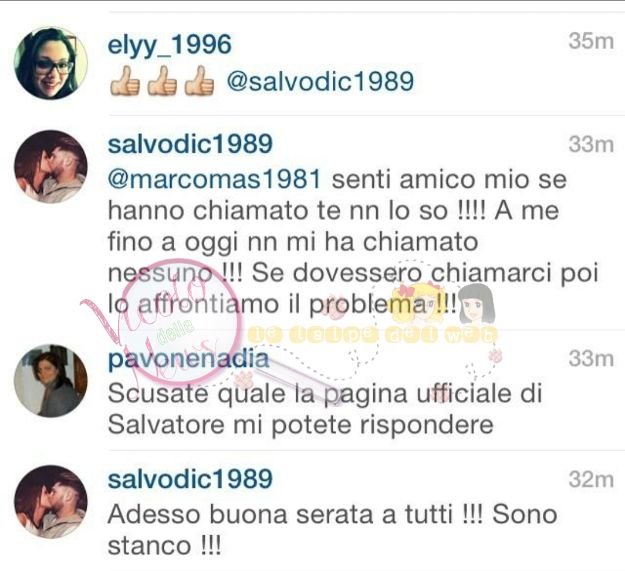Open the @salvodic1989 mention in elyy_1996's comment

(x=320, y=81)
